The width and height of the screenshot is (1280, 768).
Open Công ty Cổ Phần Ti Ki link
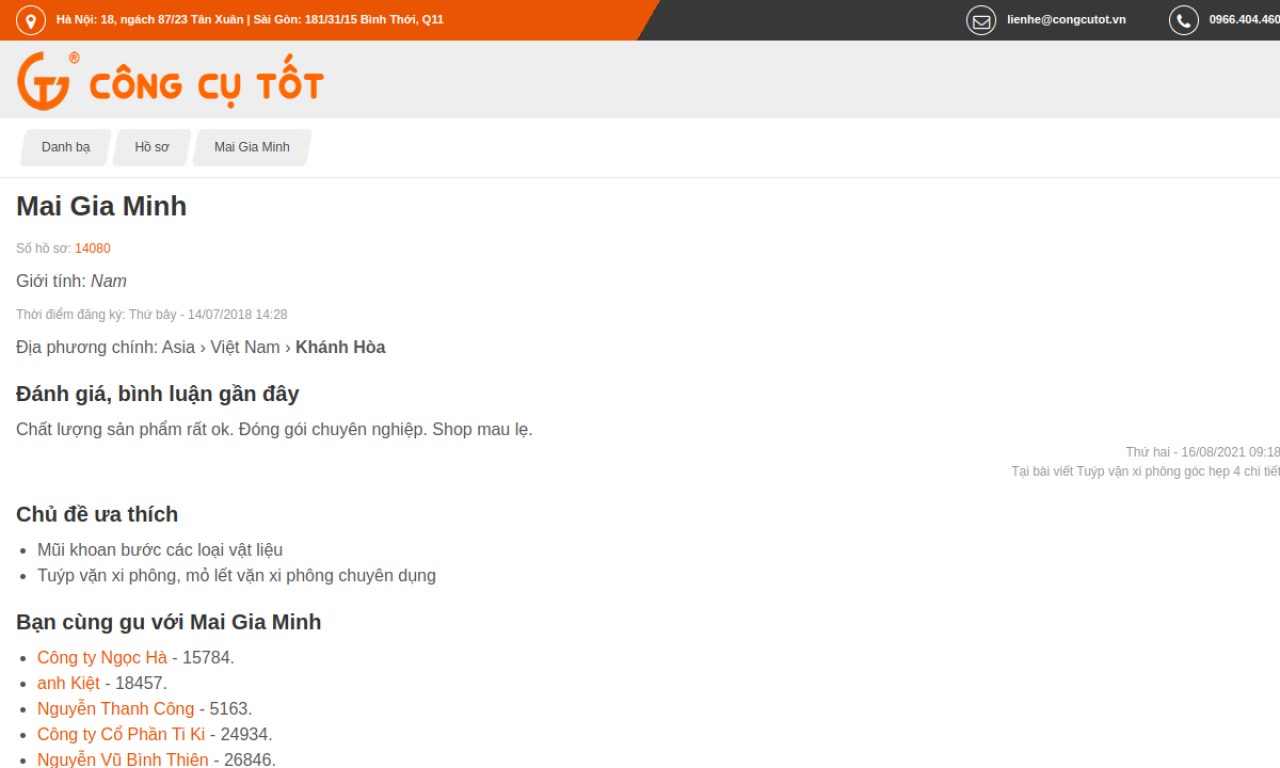(x=120, y=734)
